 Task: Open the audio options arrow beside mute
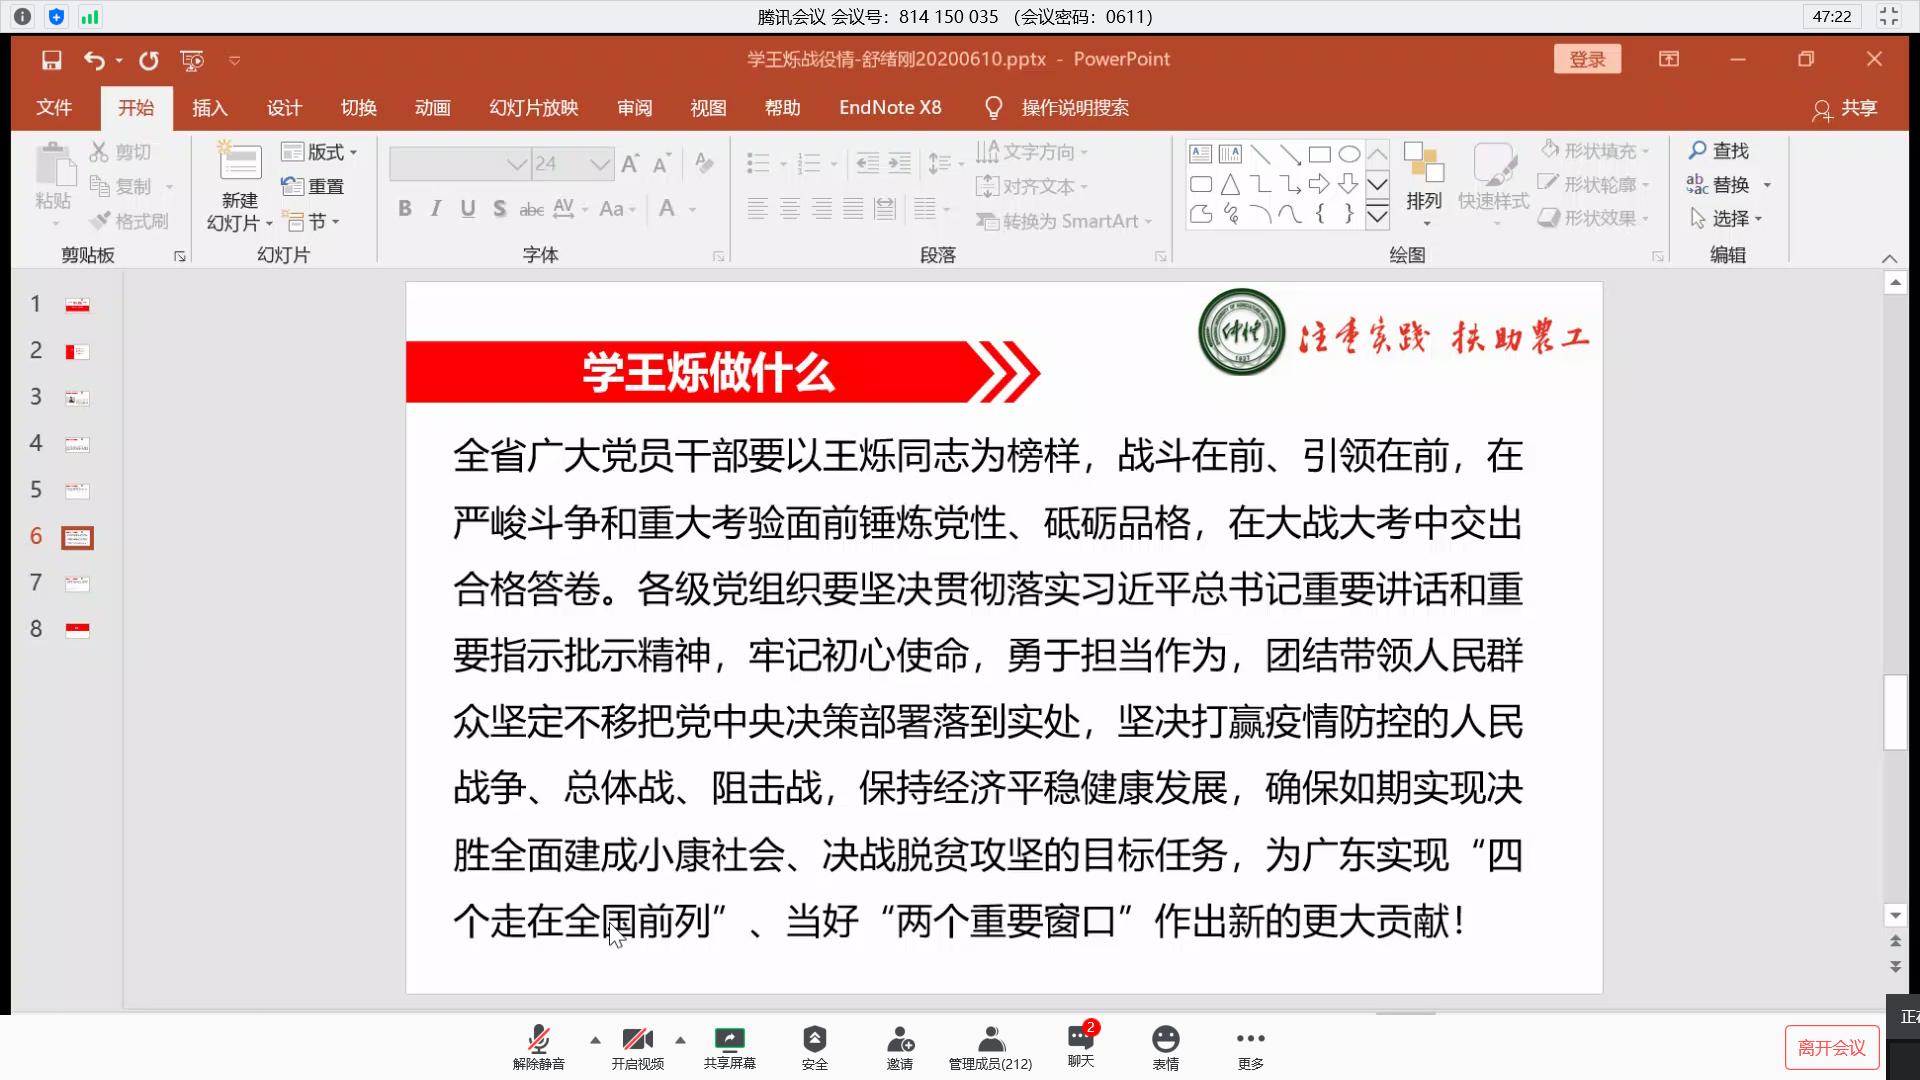[595, 1040]
